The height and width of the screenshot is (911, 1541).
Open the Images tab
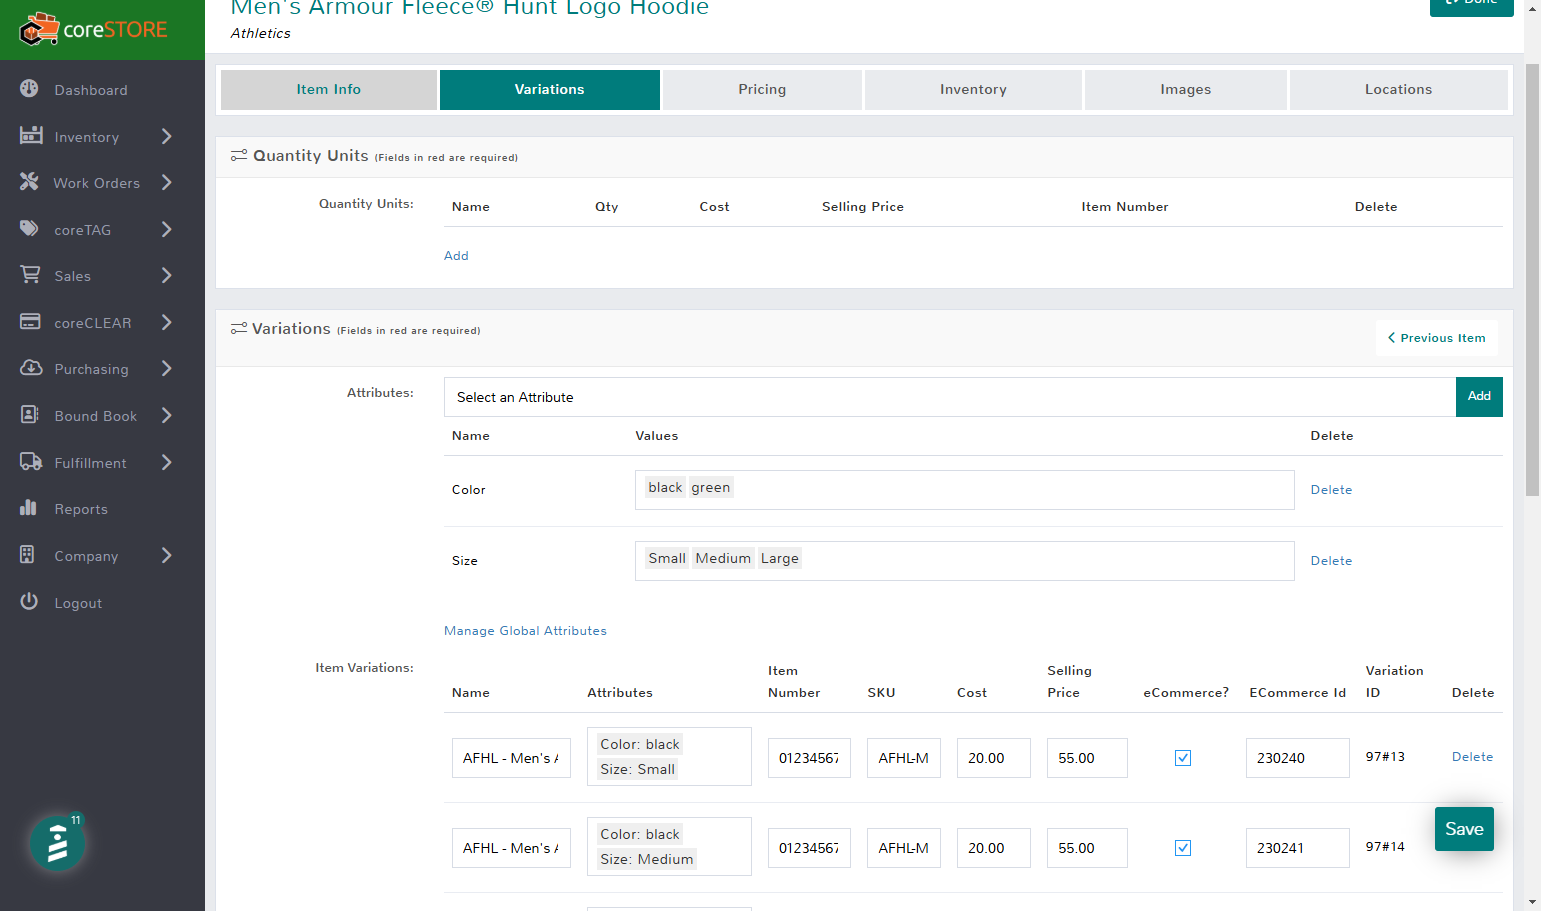[1186, 89]
